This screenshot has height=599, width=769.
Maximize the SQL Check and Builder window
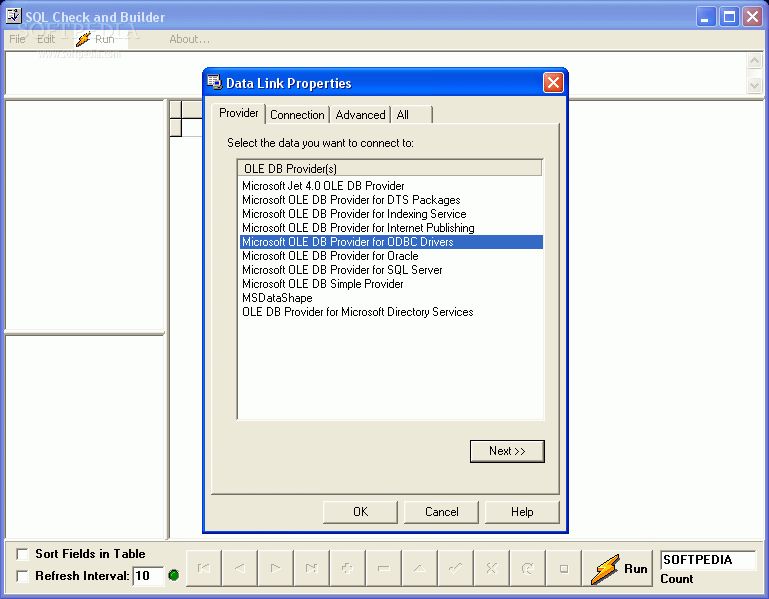(729, 17)
